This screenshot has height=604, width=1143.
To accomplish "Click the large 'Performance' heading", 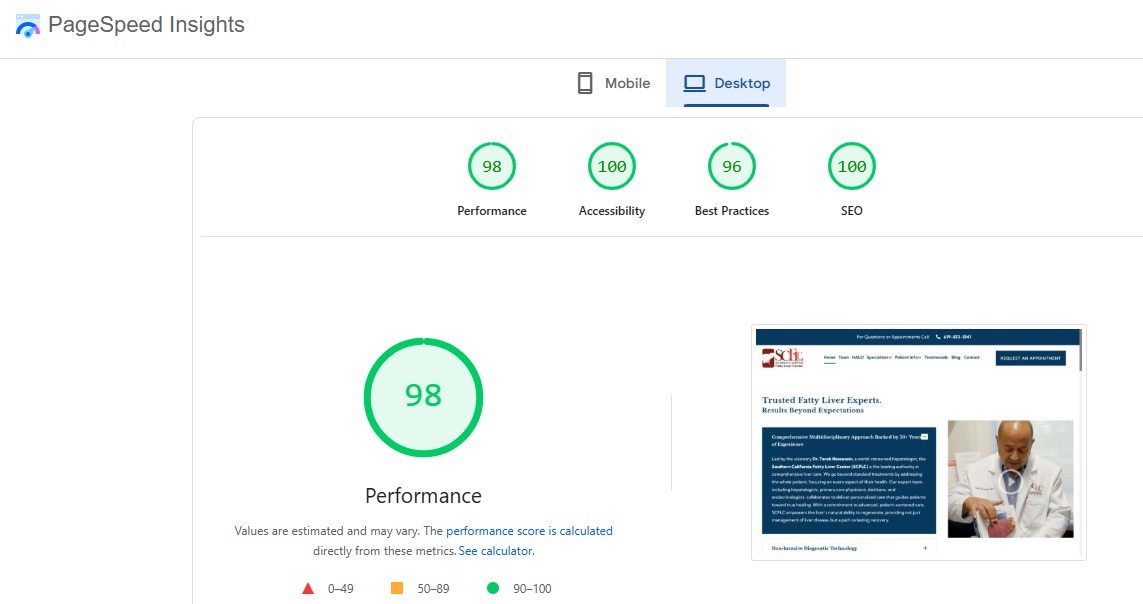I will coord(424,495).
